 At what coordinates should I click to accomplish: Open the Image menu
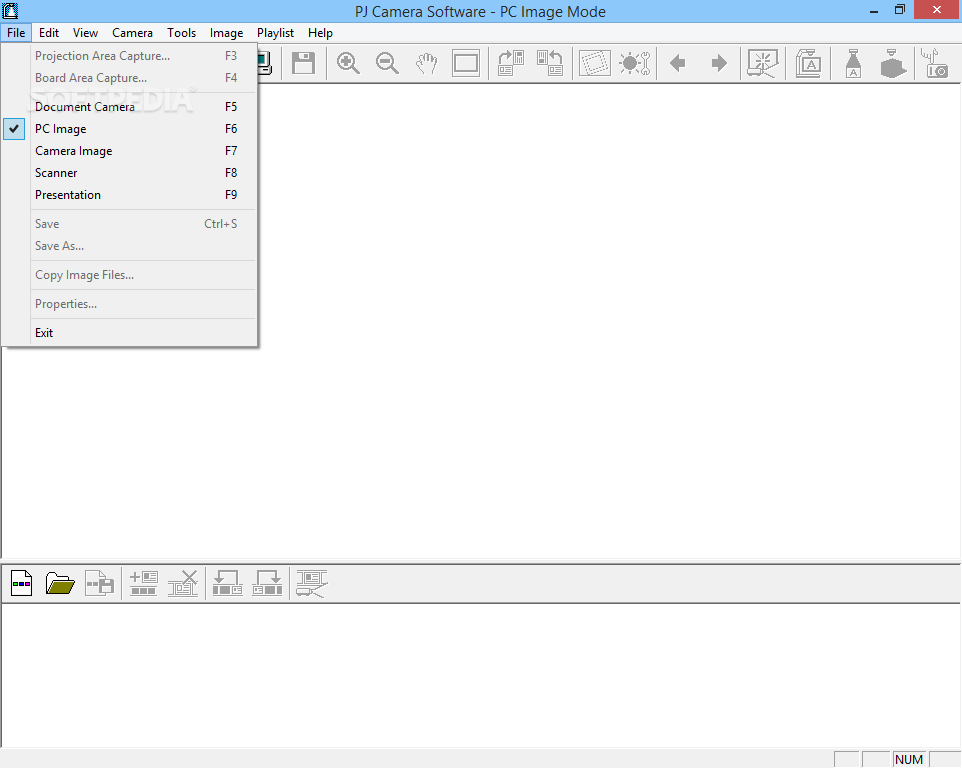click(226, 33)
